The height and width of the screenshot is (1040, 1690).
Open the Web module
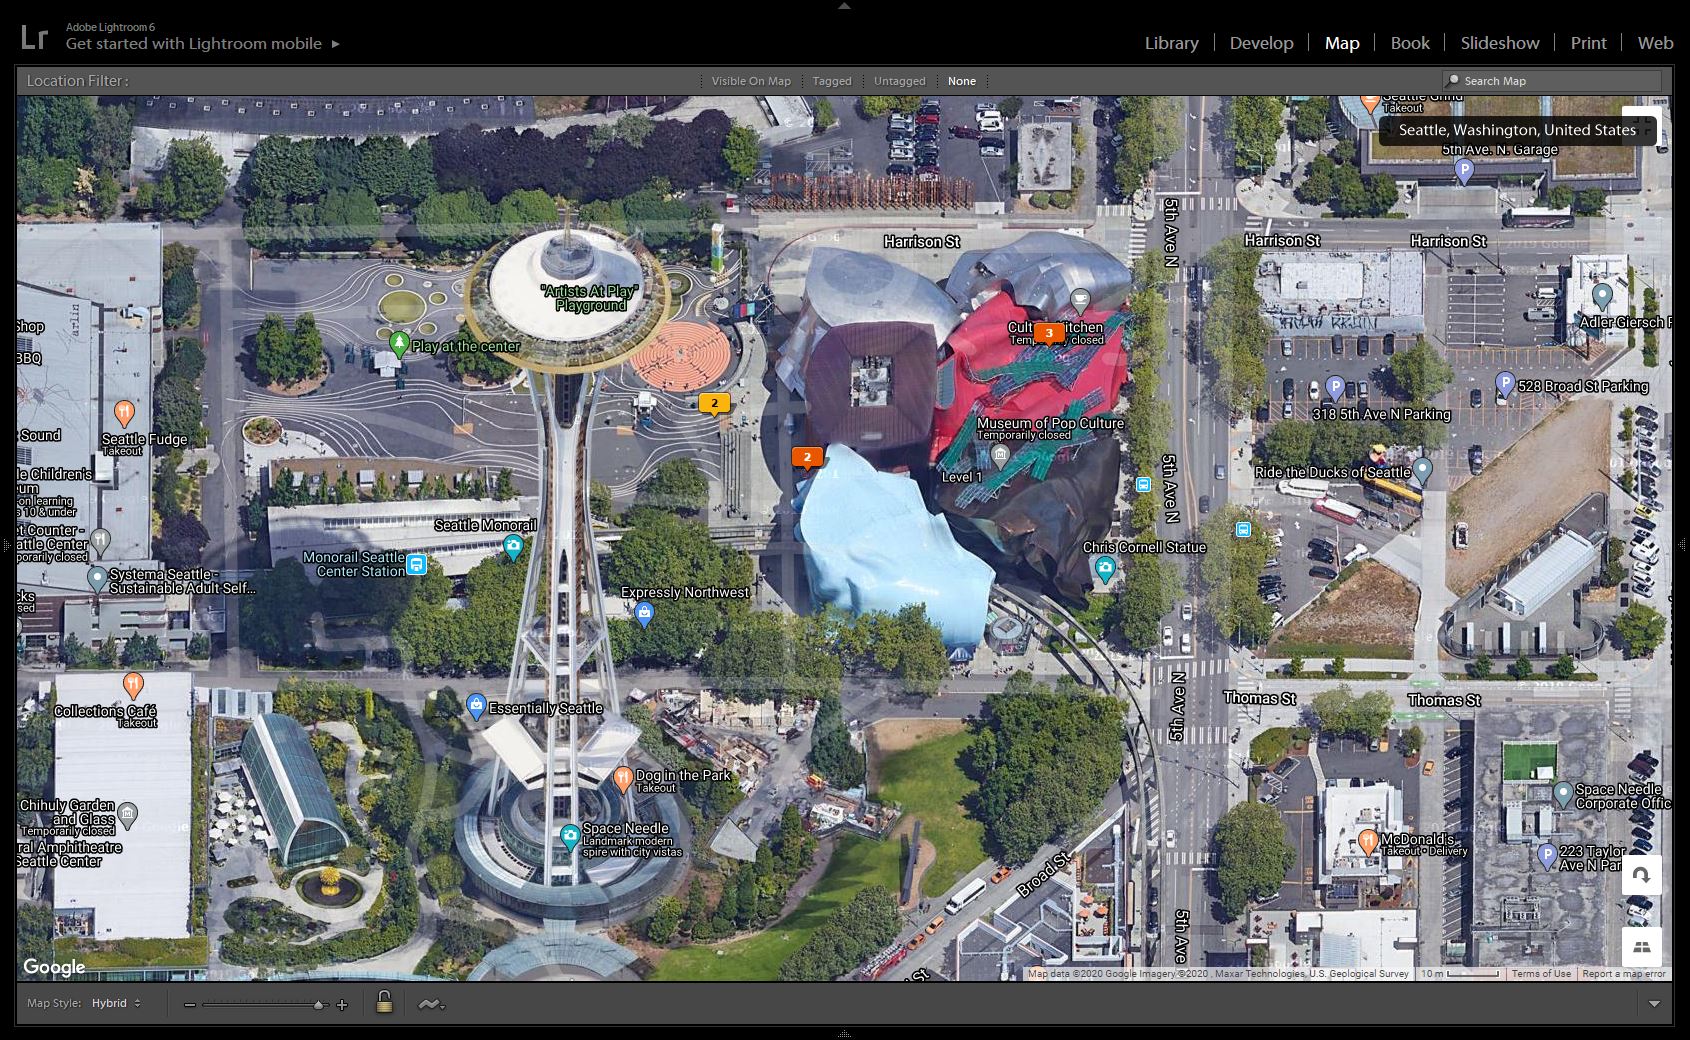(x=1655, y=43)
